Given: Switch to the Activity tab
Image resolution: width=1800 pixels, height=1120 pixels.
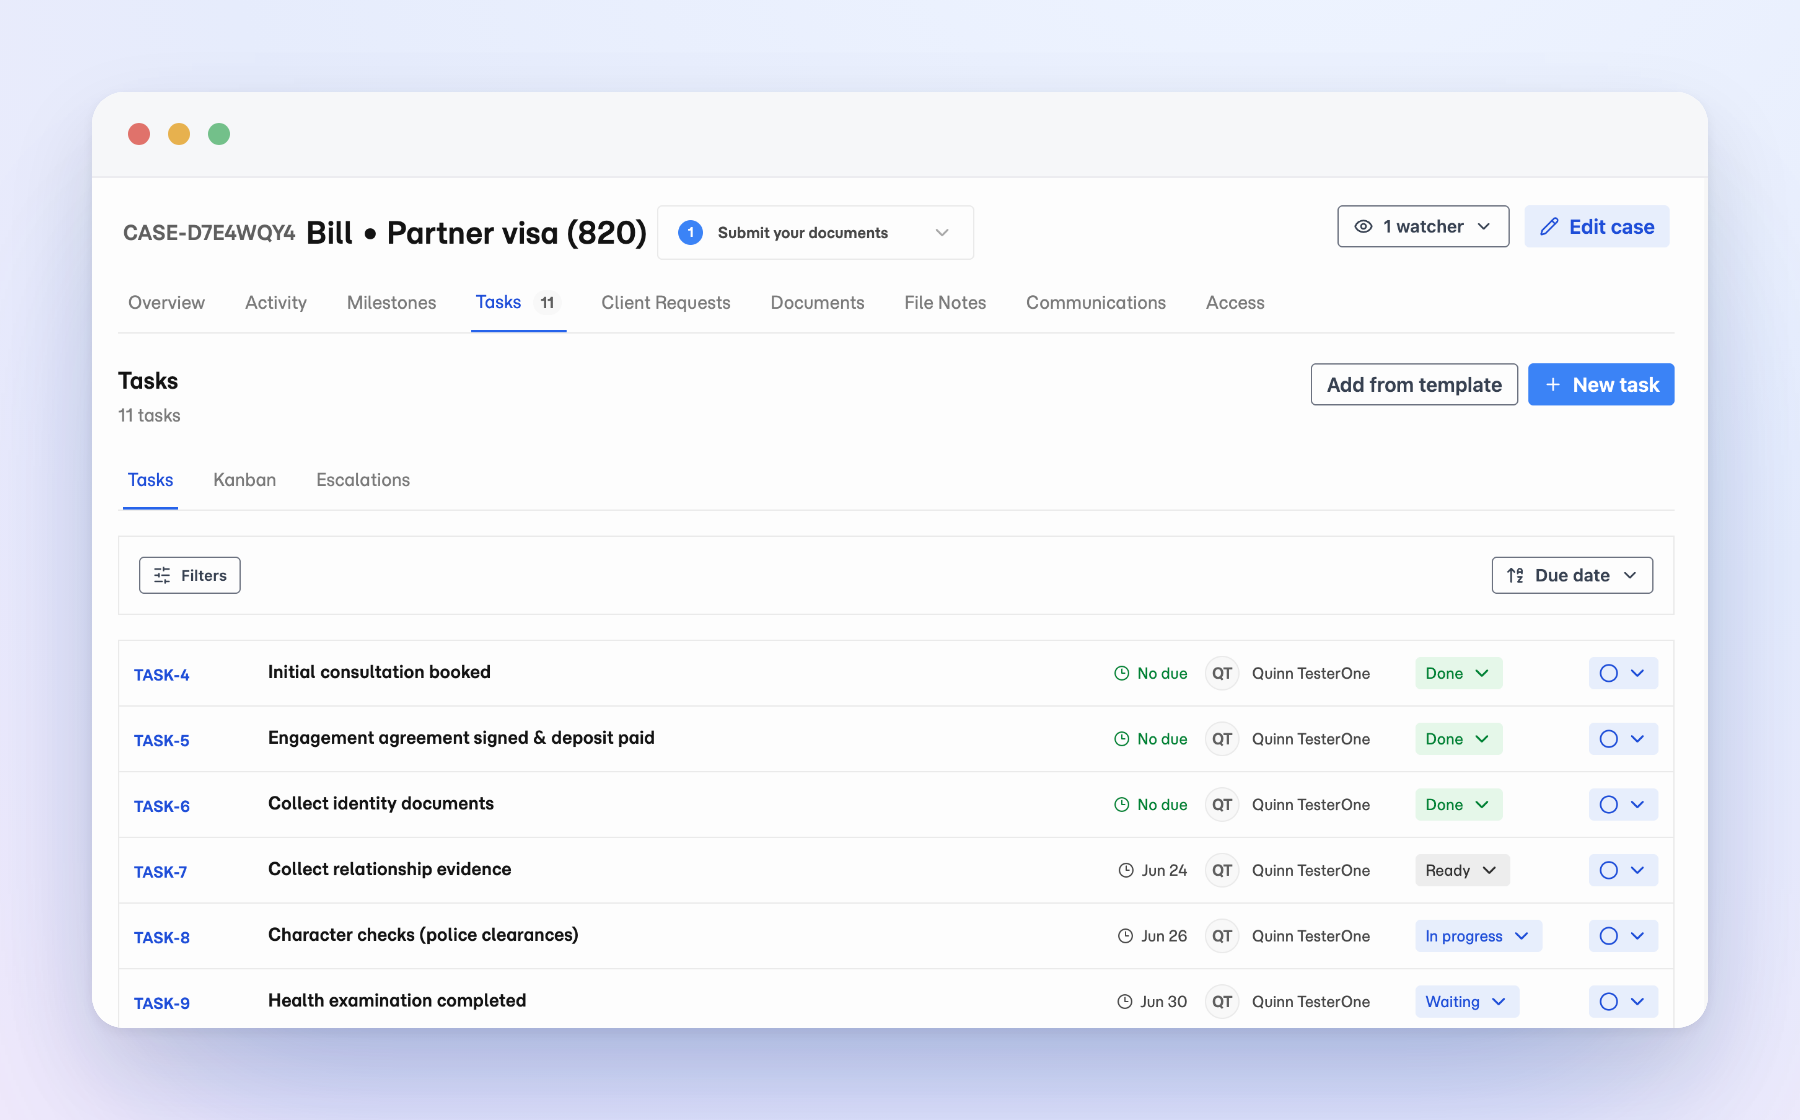Looking at the screenshot, I should coord(276,303).
